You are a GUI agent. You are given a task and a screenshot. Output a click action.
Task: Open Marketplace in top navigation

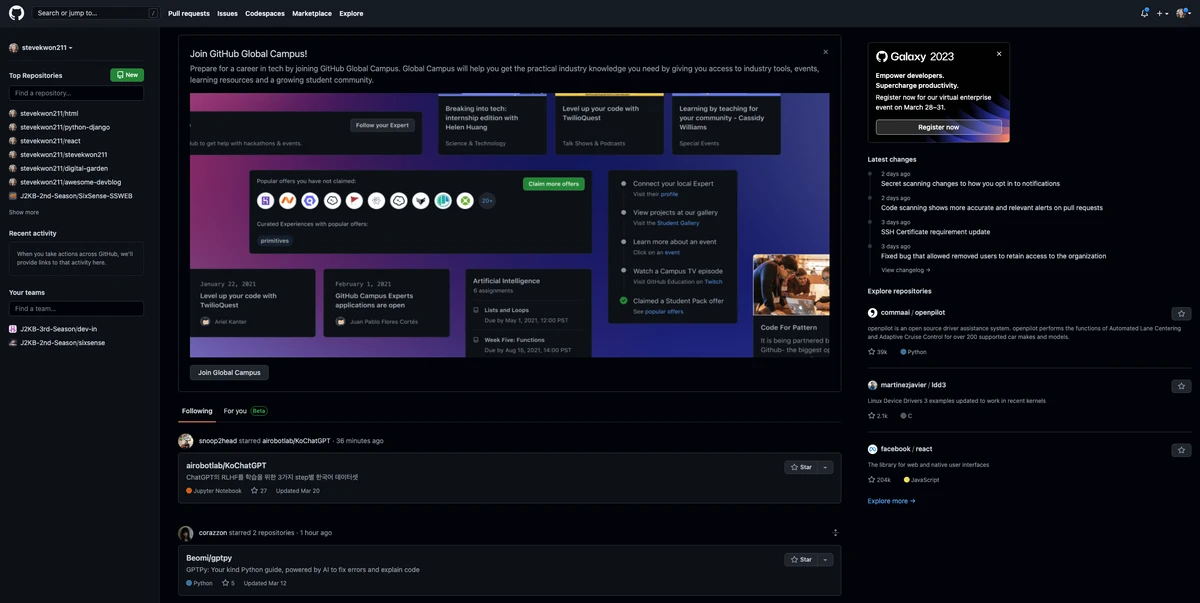[312, 14]
